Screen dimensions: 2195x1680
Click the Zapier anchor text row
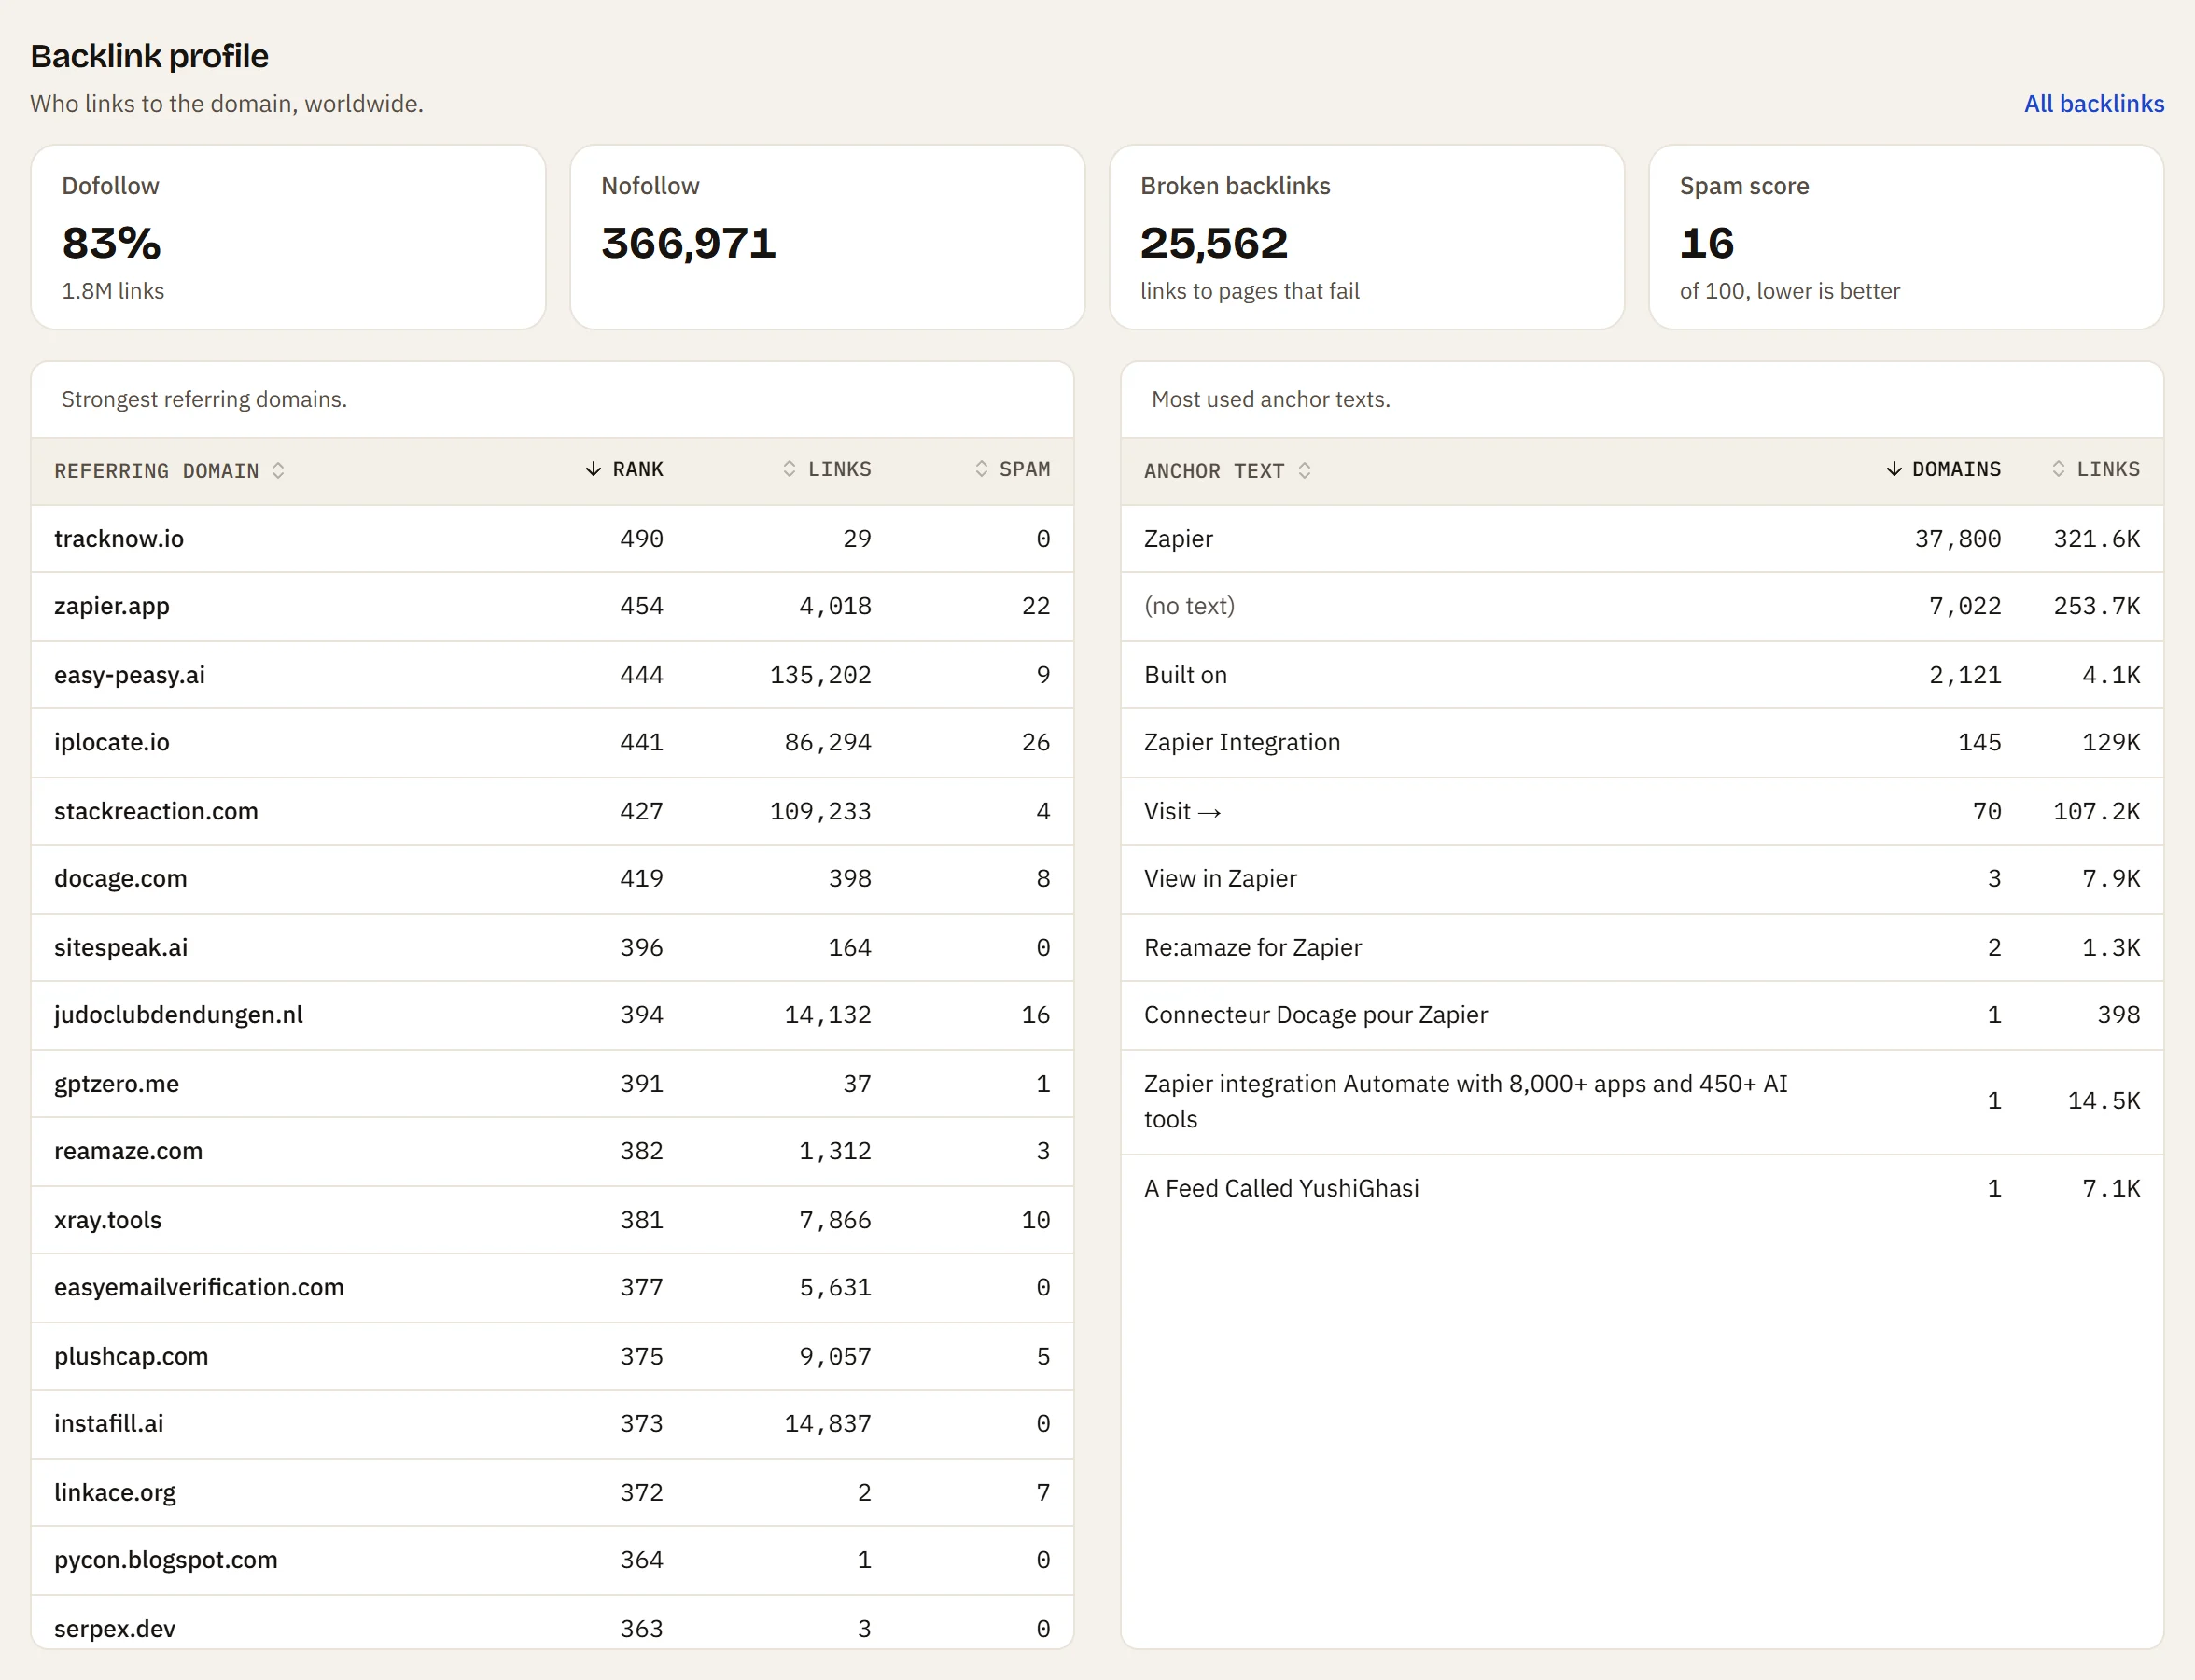(x=1642, y=539)
